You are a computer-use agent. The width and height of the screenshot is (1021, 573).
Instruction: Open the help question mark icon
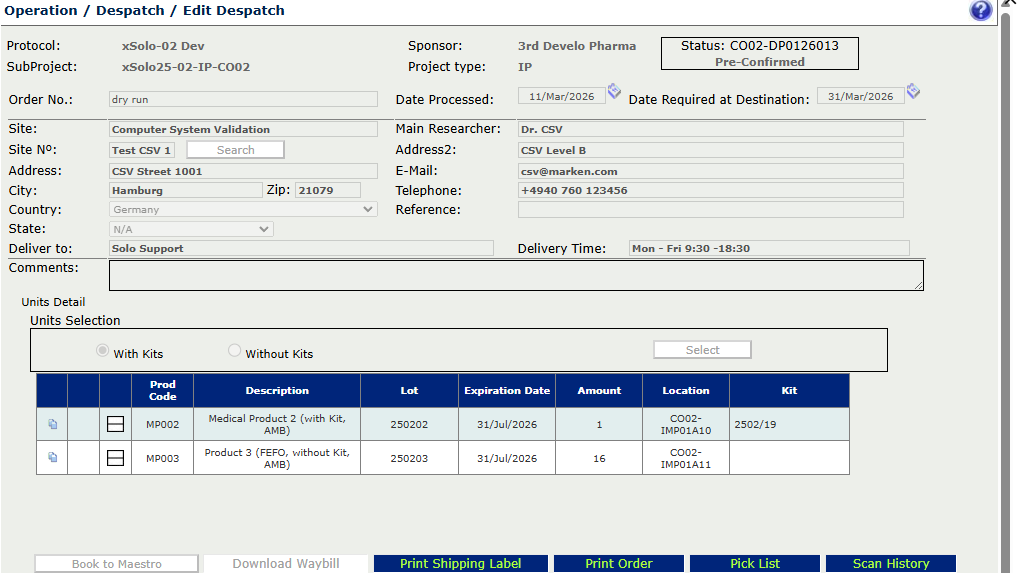(x=980, y=11)
